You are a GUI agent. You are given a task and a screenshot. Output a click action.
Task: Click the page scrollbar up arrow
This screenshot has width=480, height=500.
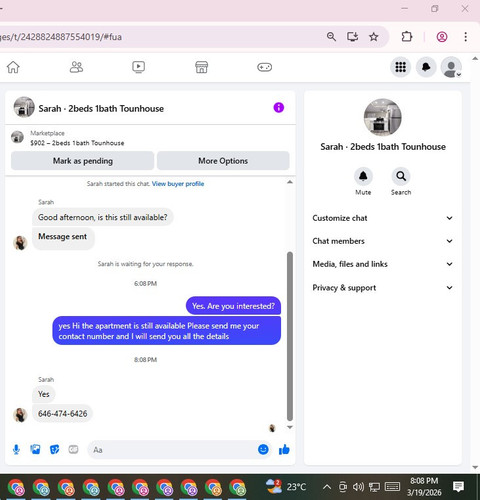[475, 59]
